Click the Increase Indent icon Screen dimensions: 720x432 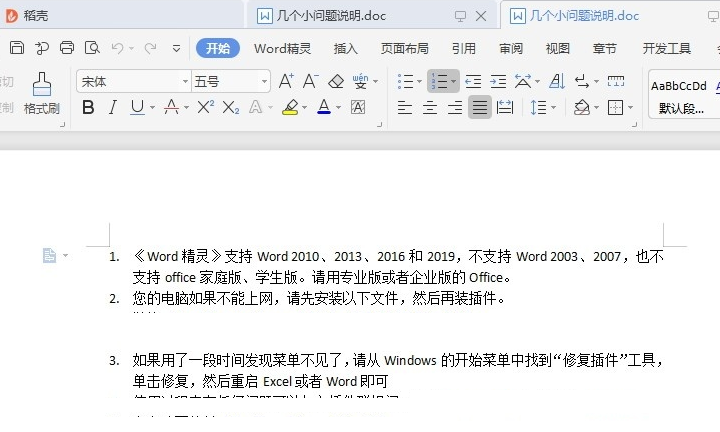[x=497, y=82]
